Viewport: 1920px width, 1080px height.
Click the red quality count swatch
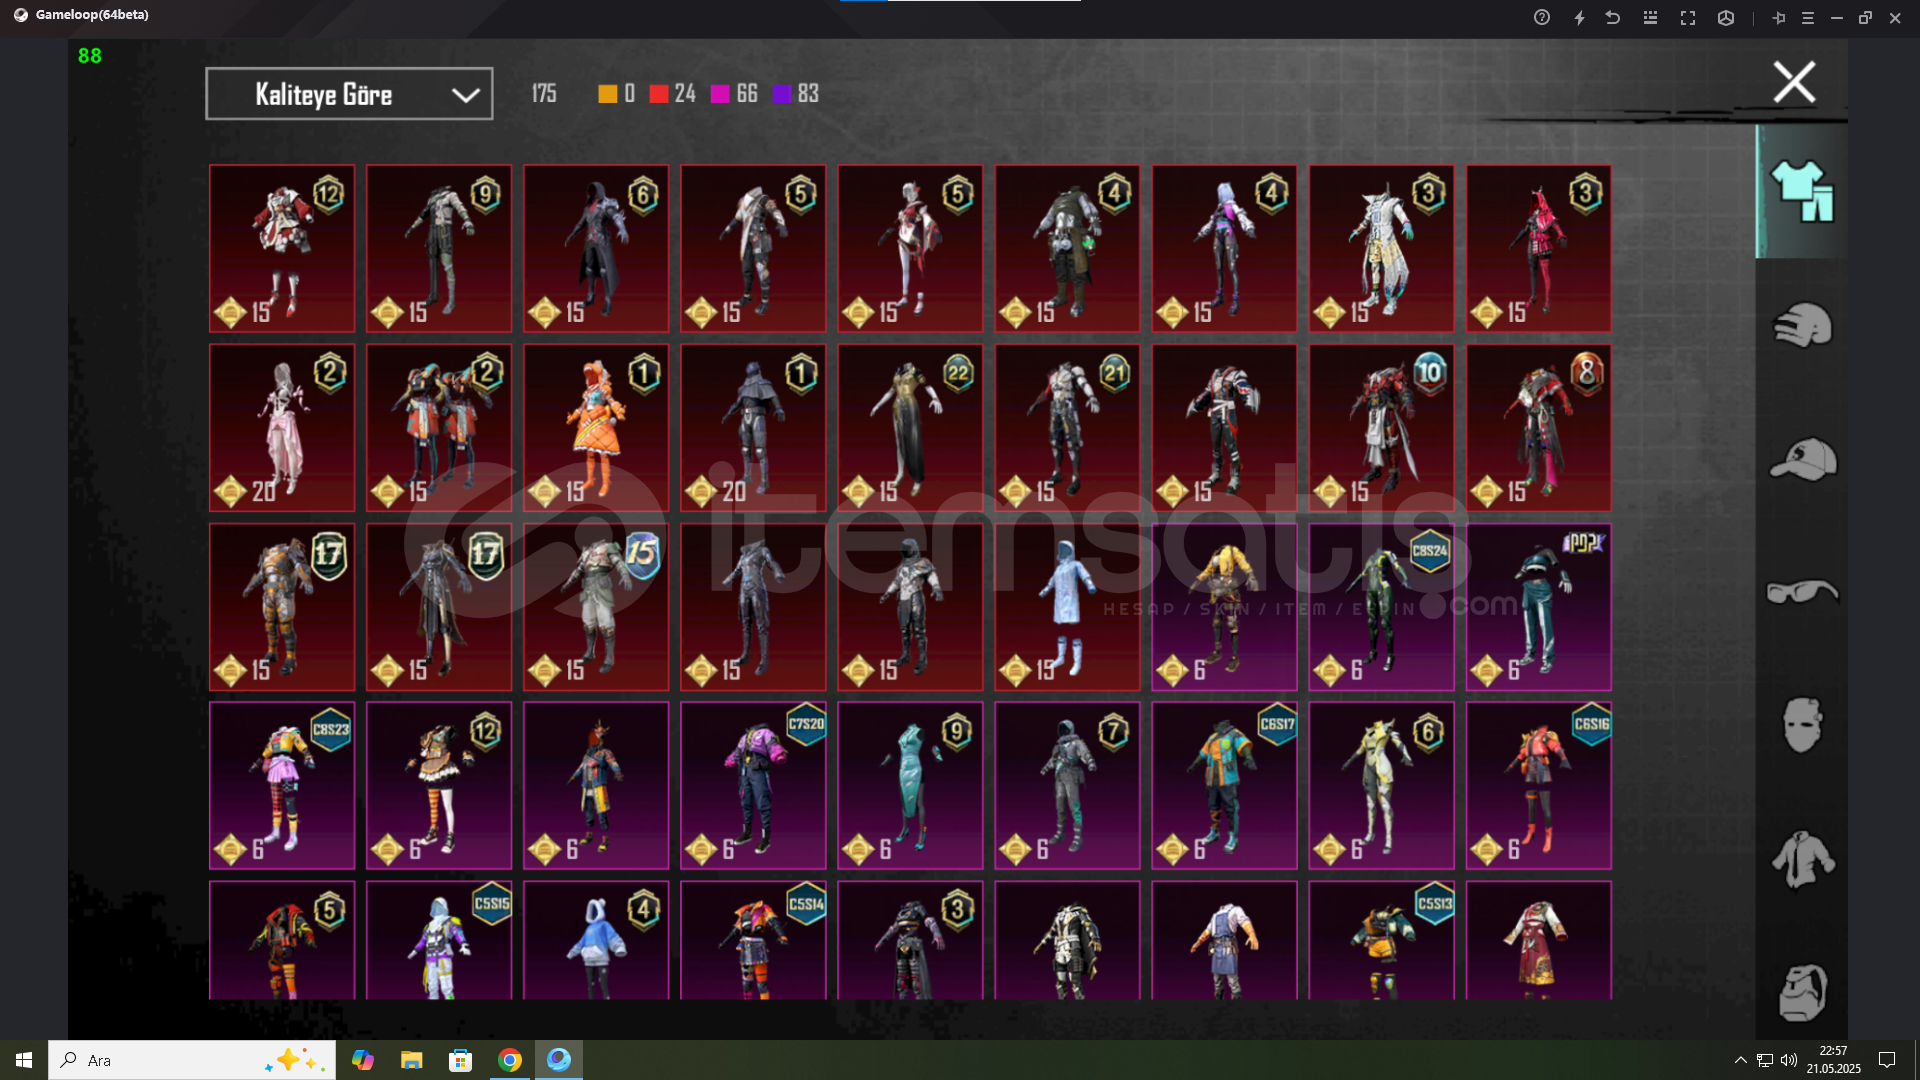(x=658, y=94)
